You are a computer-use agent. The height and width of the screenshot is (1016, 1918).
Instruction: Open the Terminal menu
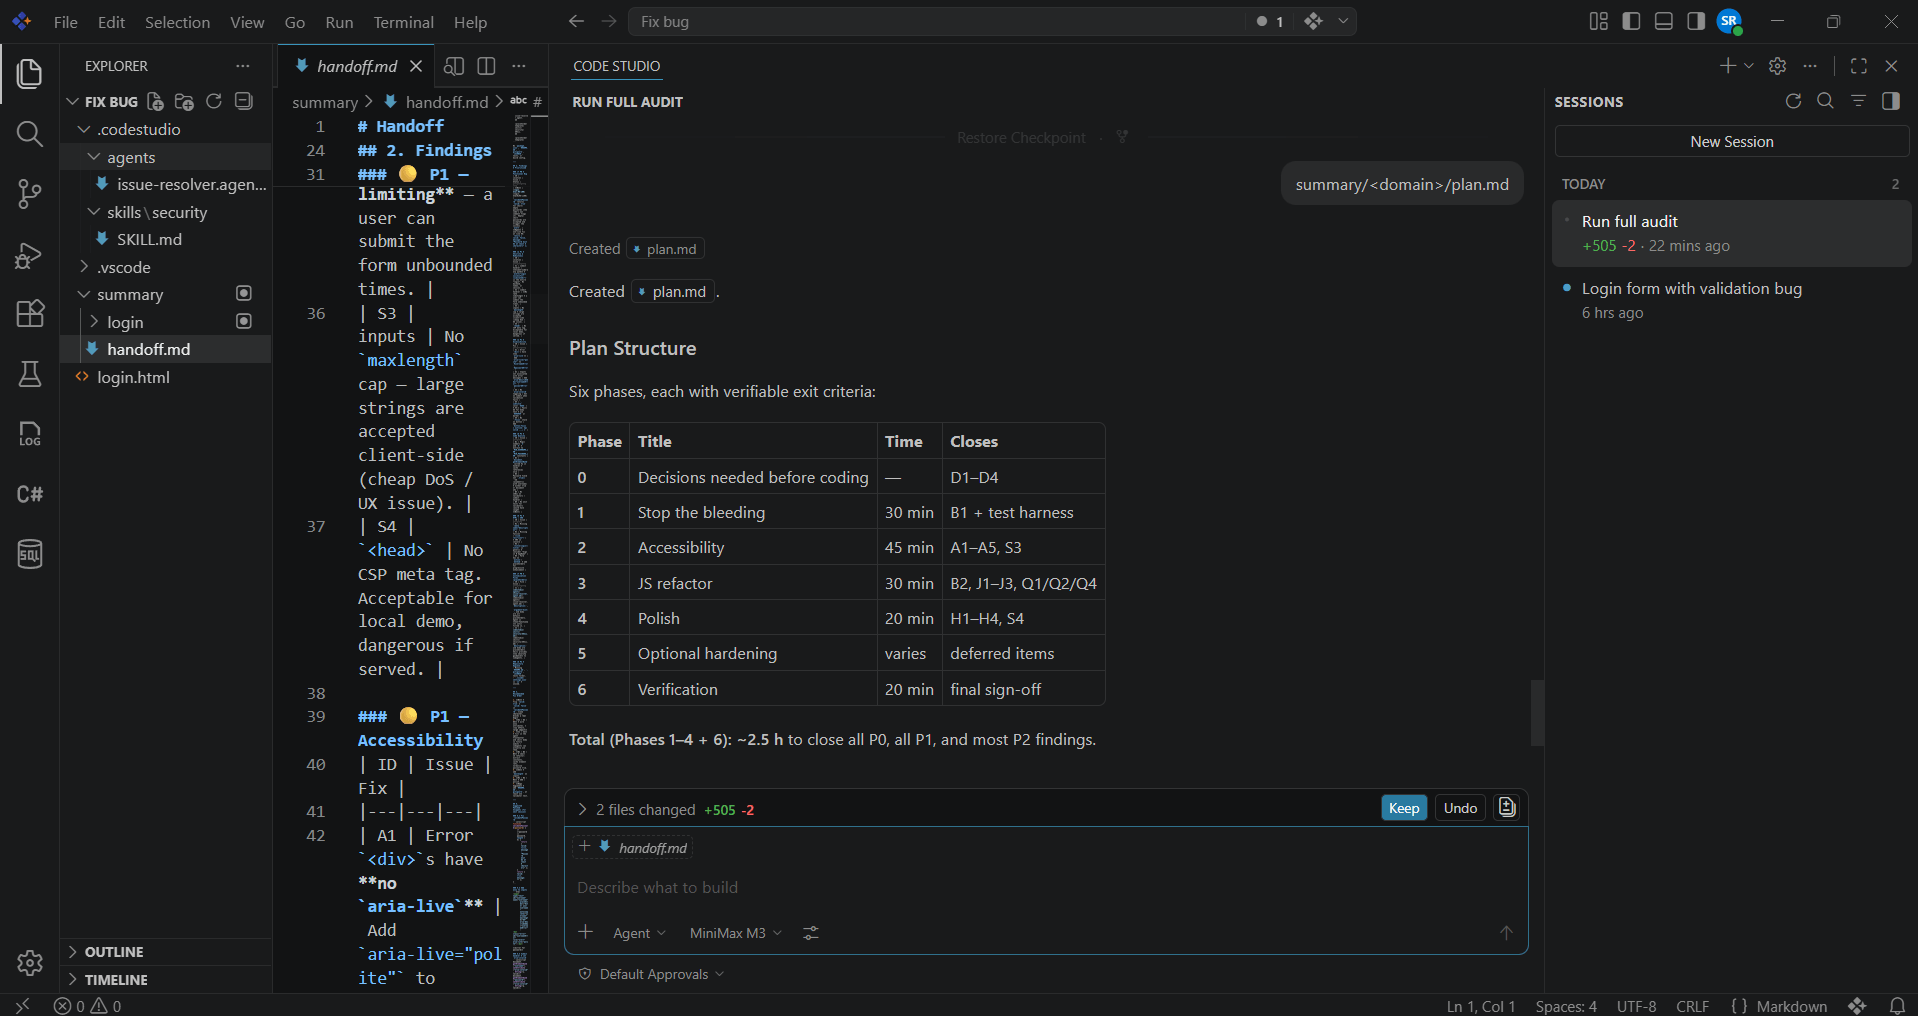point(403,22)
